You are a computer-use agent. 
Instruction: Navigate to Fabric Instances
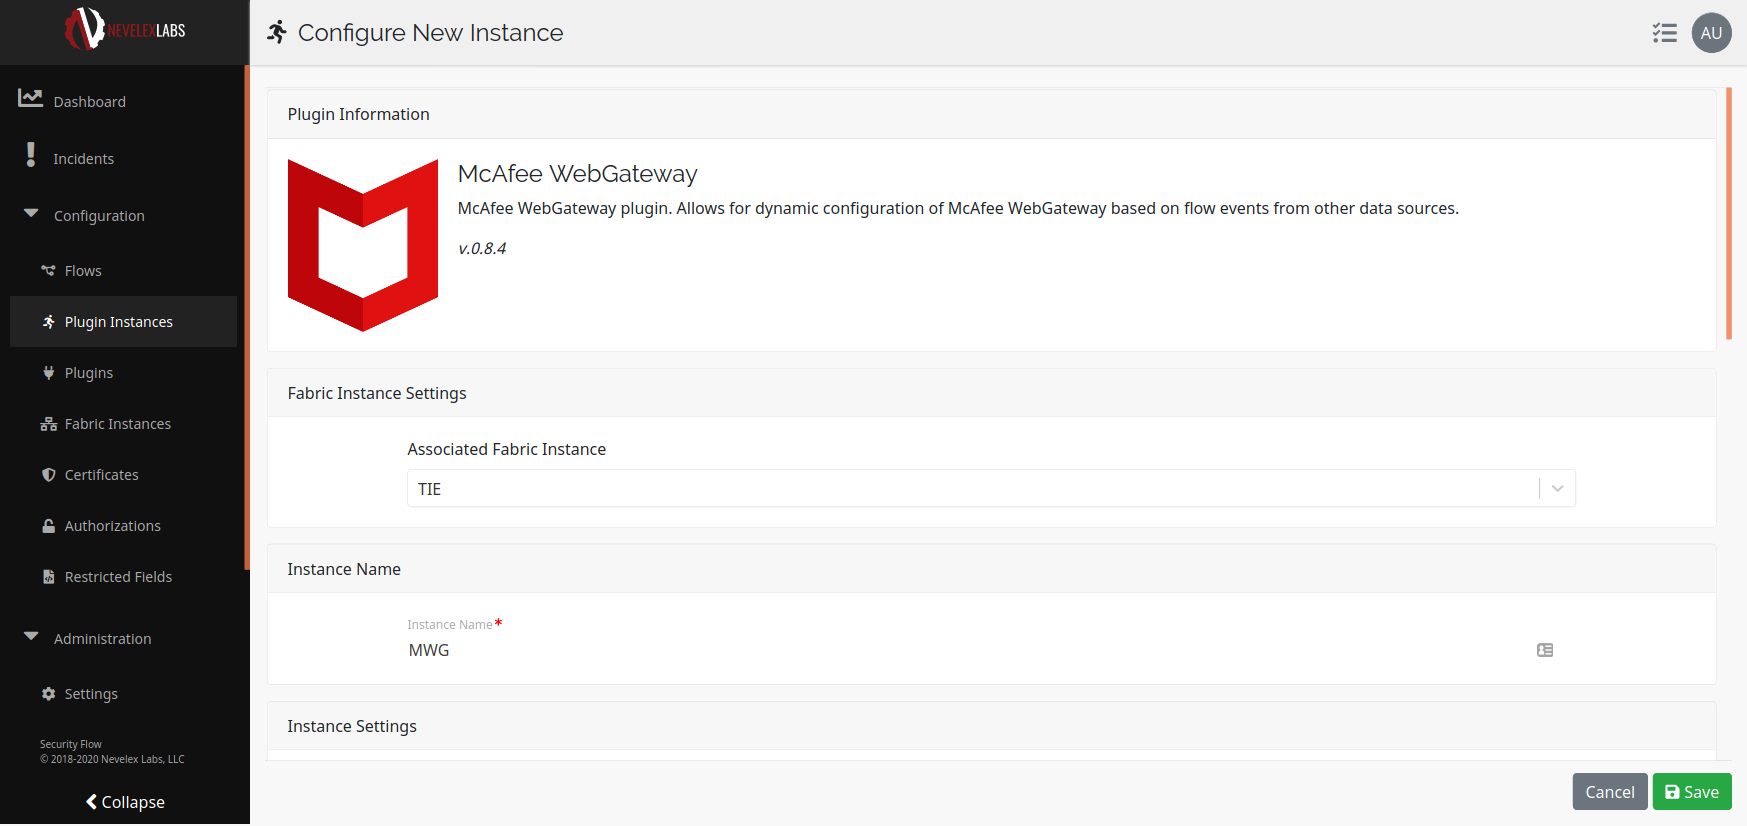pyautogui.click(x=117, y=424)
